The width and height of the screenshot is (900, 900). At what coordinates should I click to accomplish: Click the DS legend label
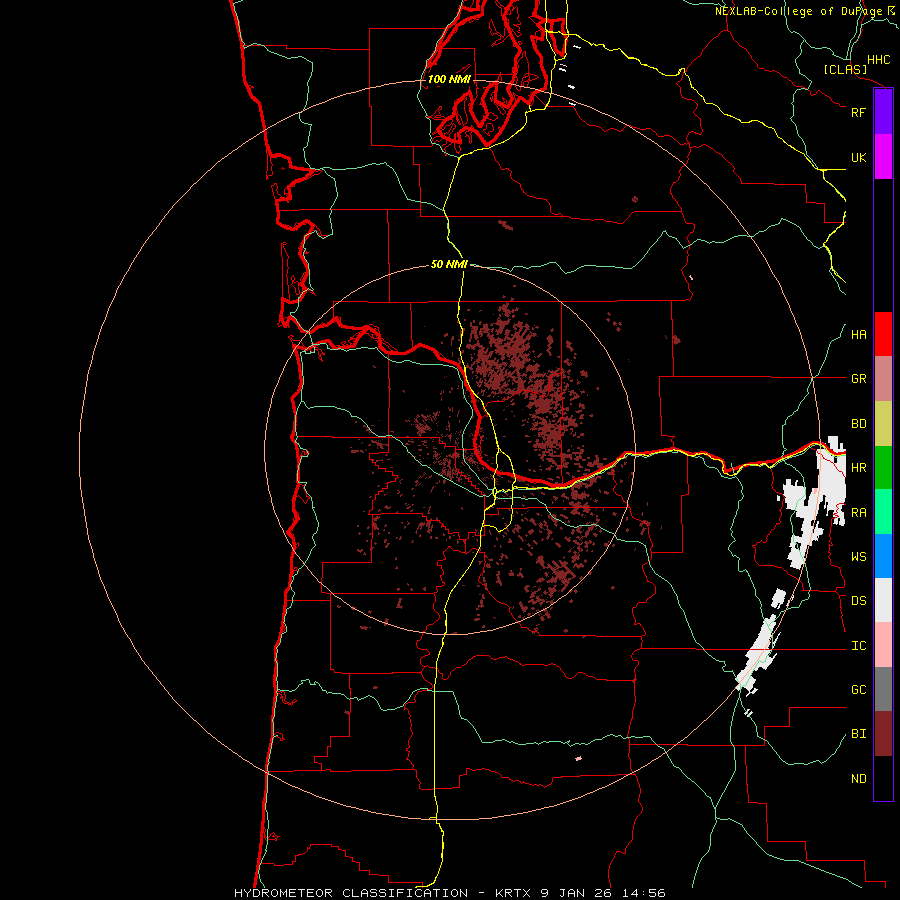point(858,601)
